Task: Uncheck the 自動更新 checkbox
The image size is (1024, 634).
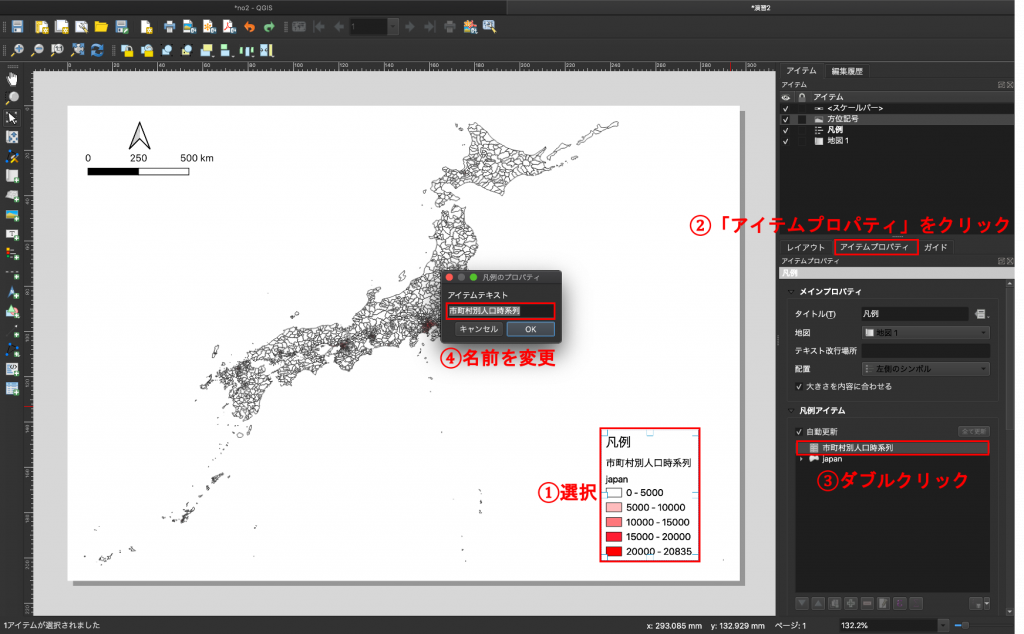Action: [799, 432]
